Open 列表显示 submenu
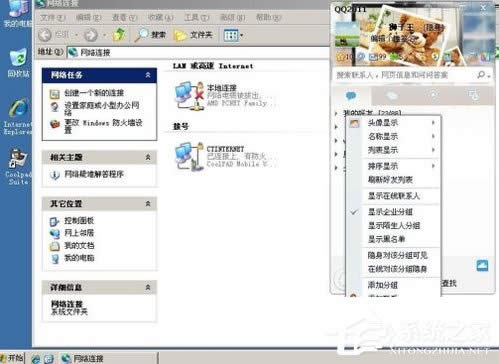The width and height of the screenshot is (499, 364). click(x=401, y=150)
